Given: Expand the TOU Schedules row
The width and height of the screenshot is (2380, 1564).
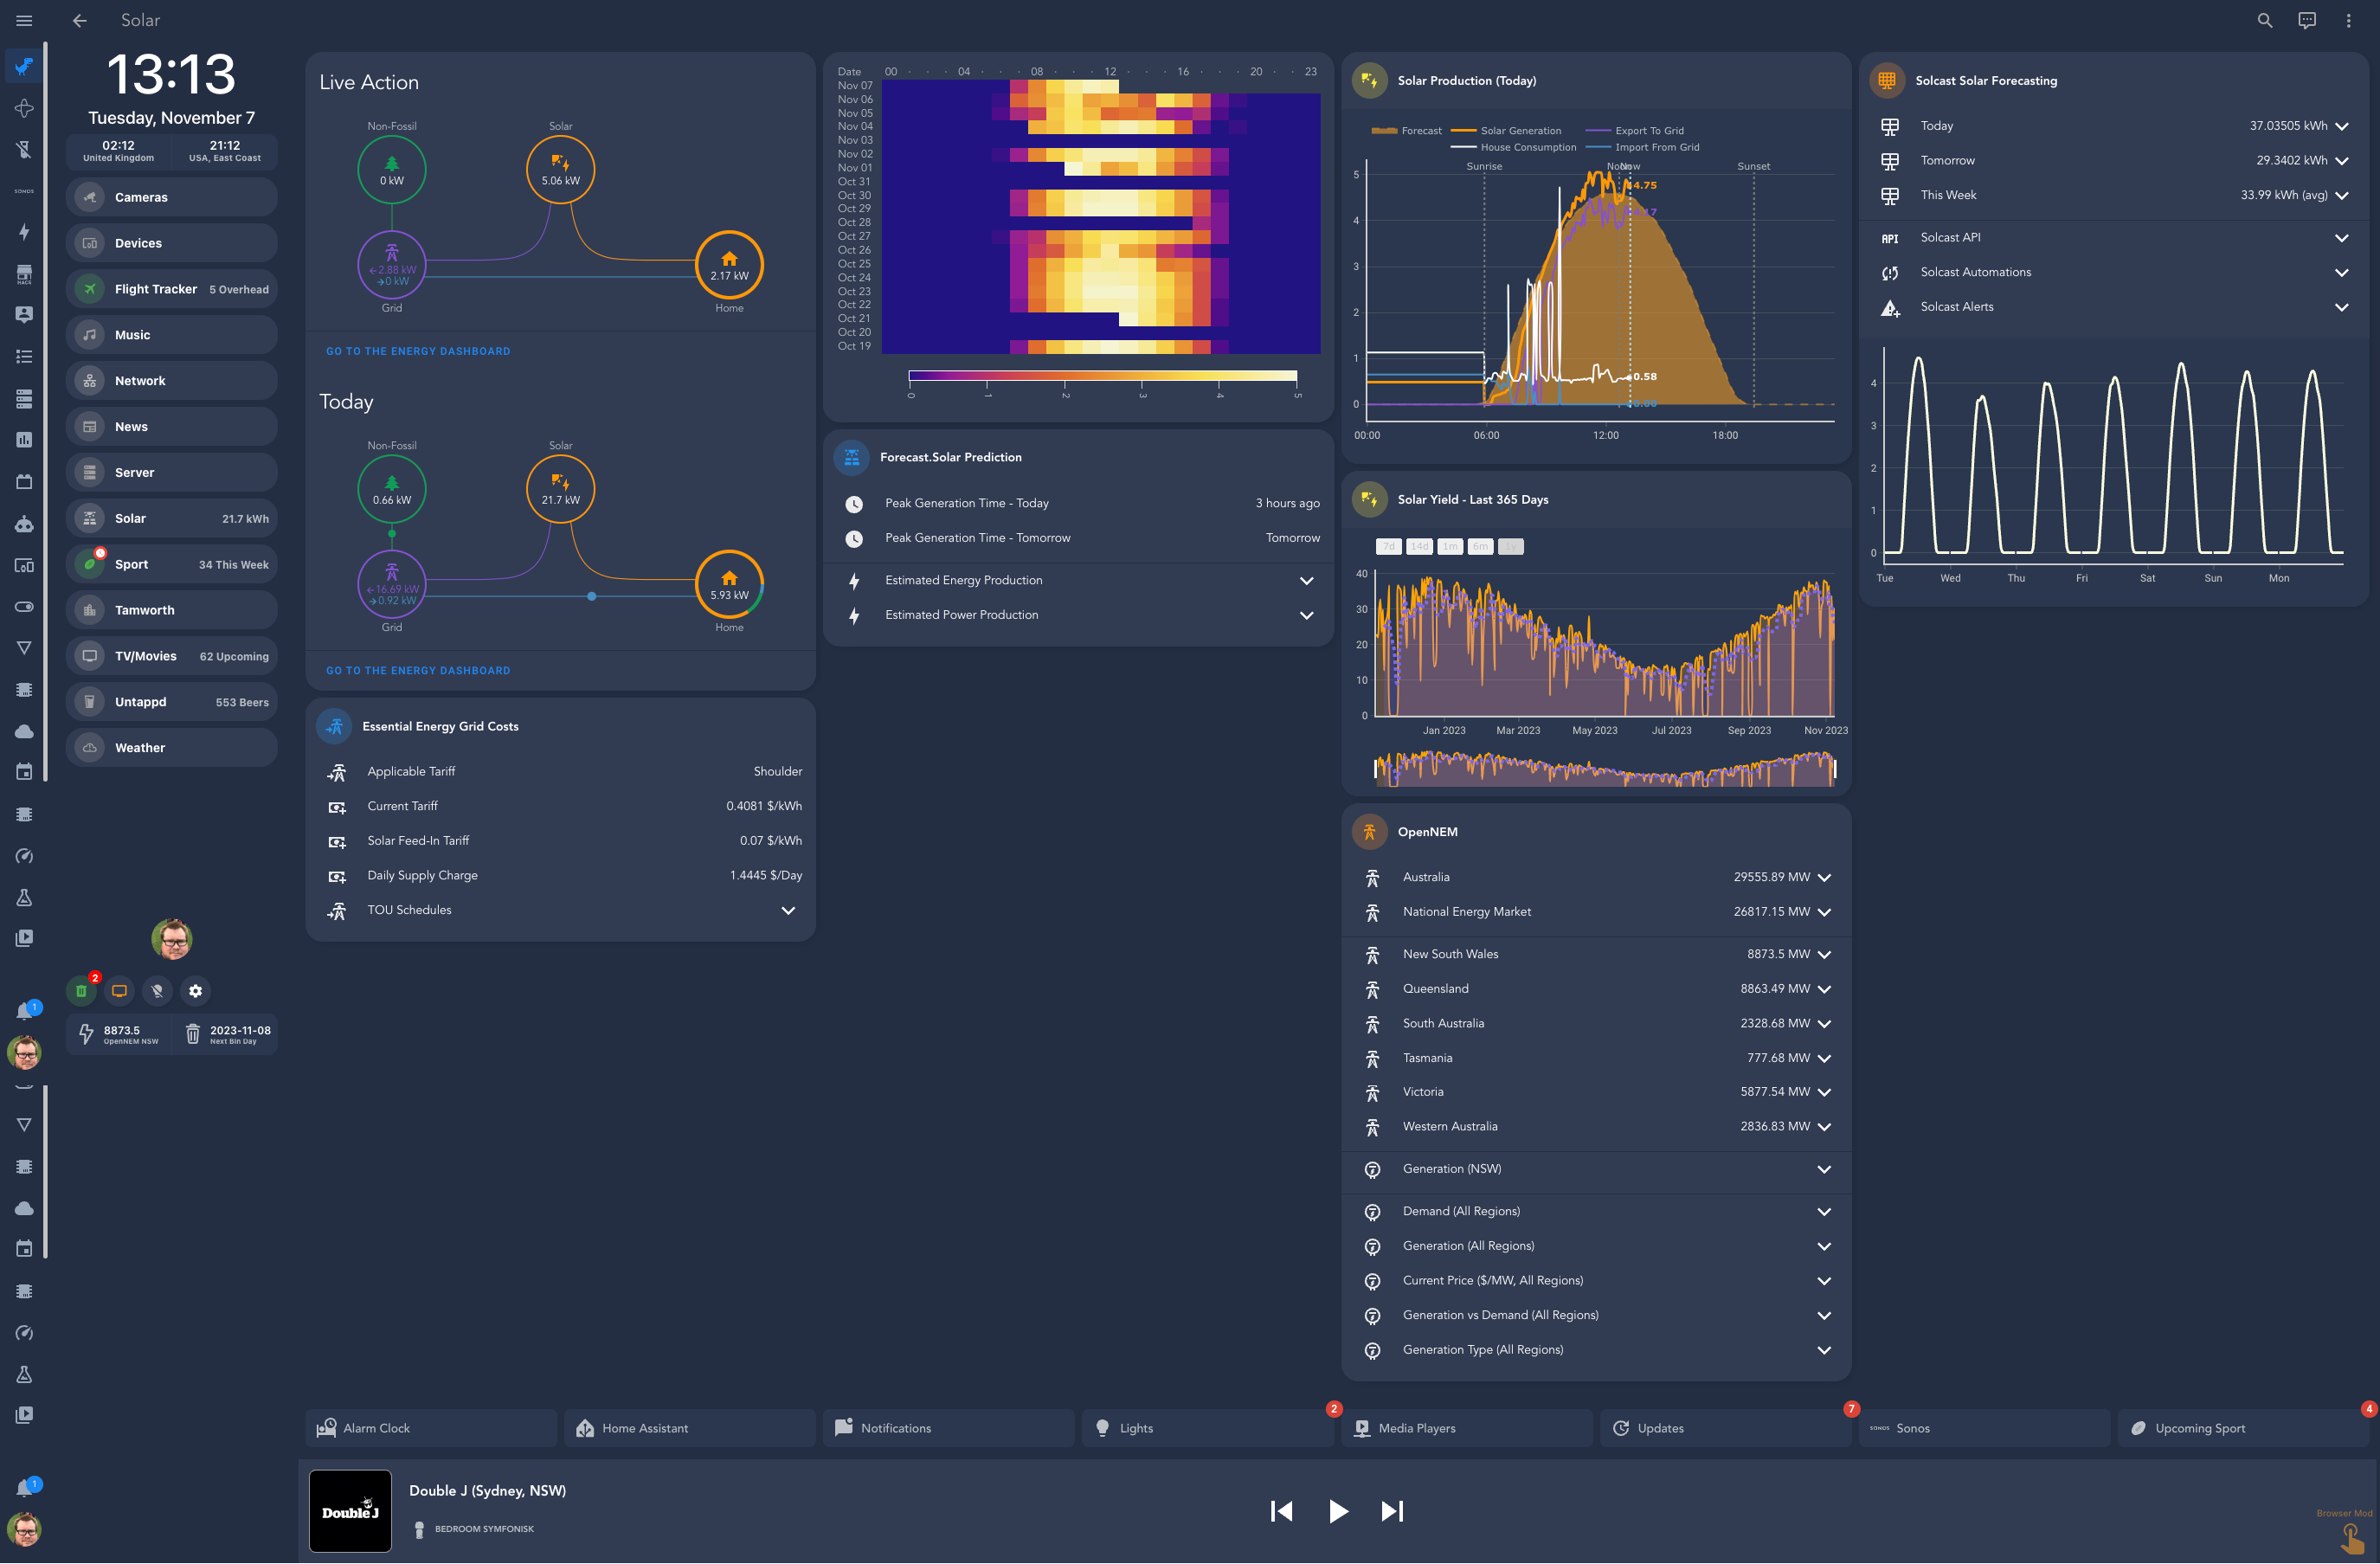Looking at the screenshot, I should (x=788, y=910).
